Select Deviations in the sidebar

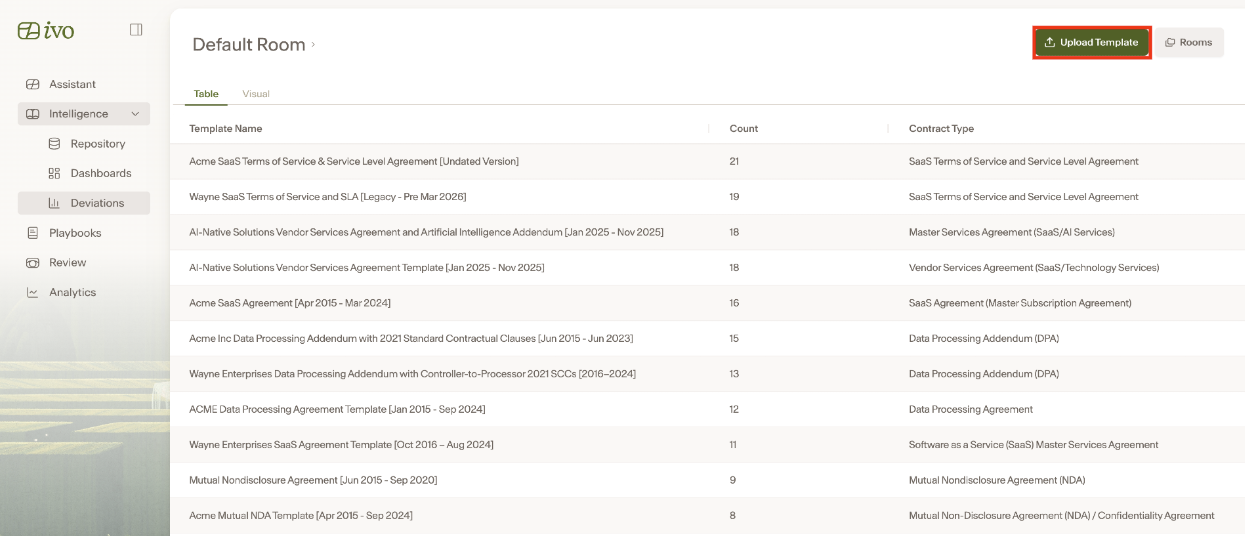point(84,203)
